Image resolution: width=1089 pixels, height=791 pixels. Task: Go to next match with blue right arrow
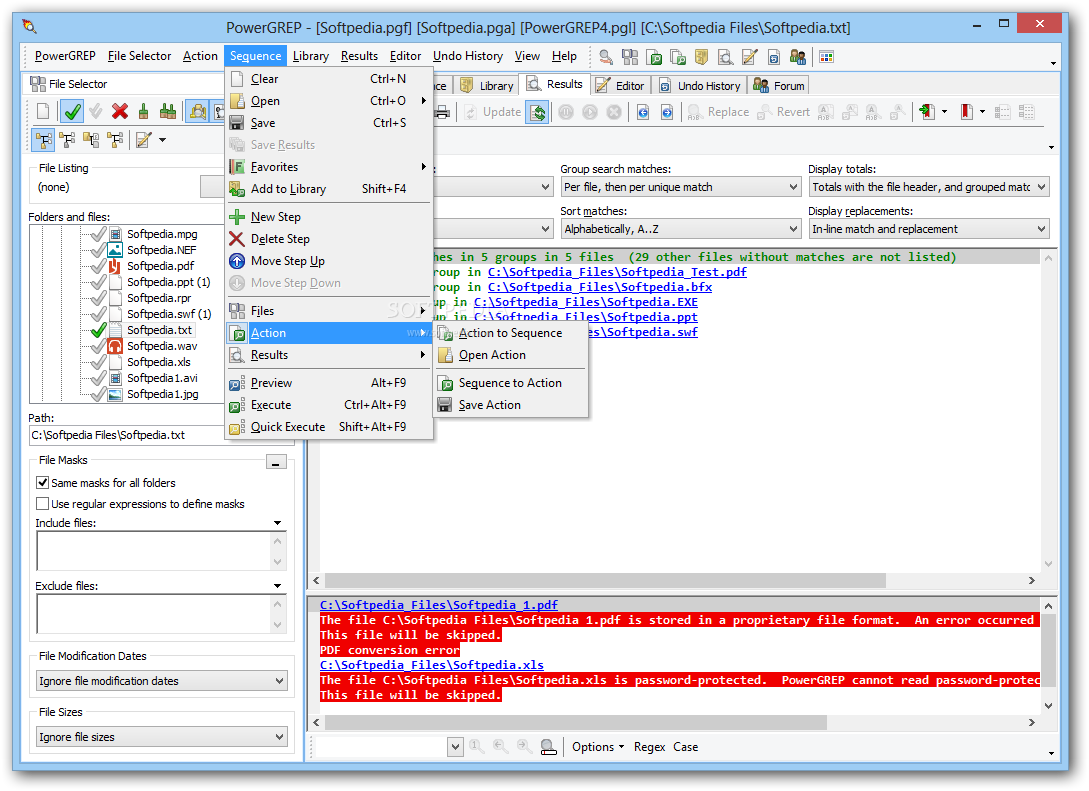[x=667, y=112]
